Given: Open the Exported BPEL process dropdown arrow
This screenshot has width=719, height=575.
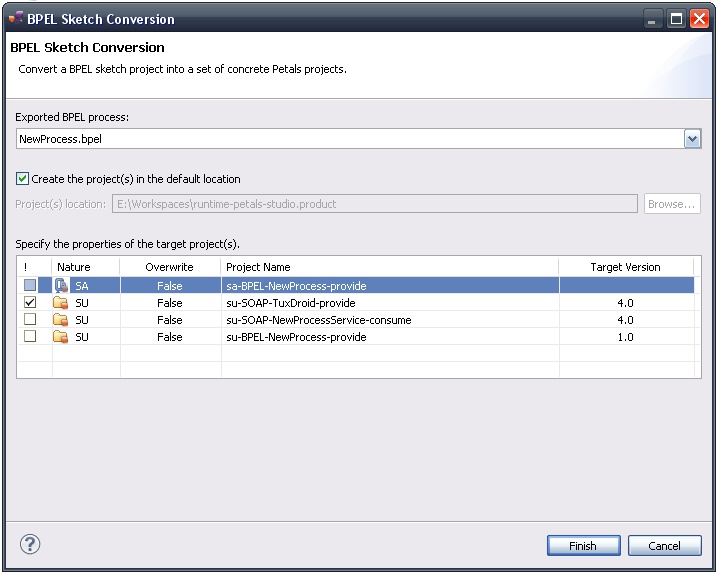Looking at the screenshot, I should tap(692, 140).
